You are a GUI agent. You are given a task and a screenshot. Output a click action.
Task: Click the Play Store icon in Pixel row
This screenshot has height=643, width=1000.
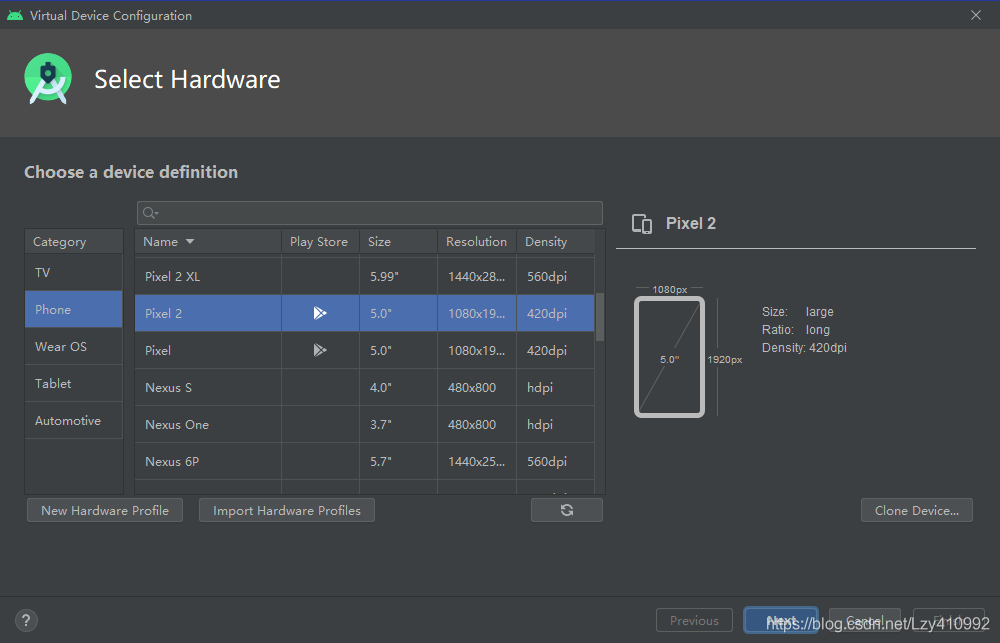click(x=320, y=350)
